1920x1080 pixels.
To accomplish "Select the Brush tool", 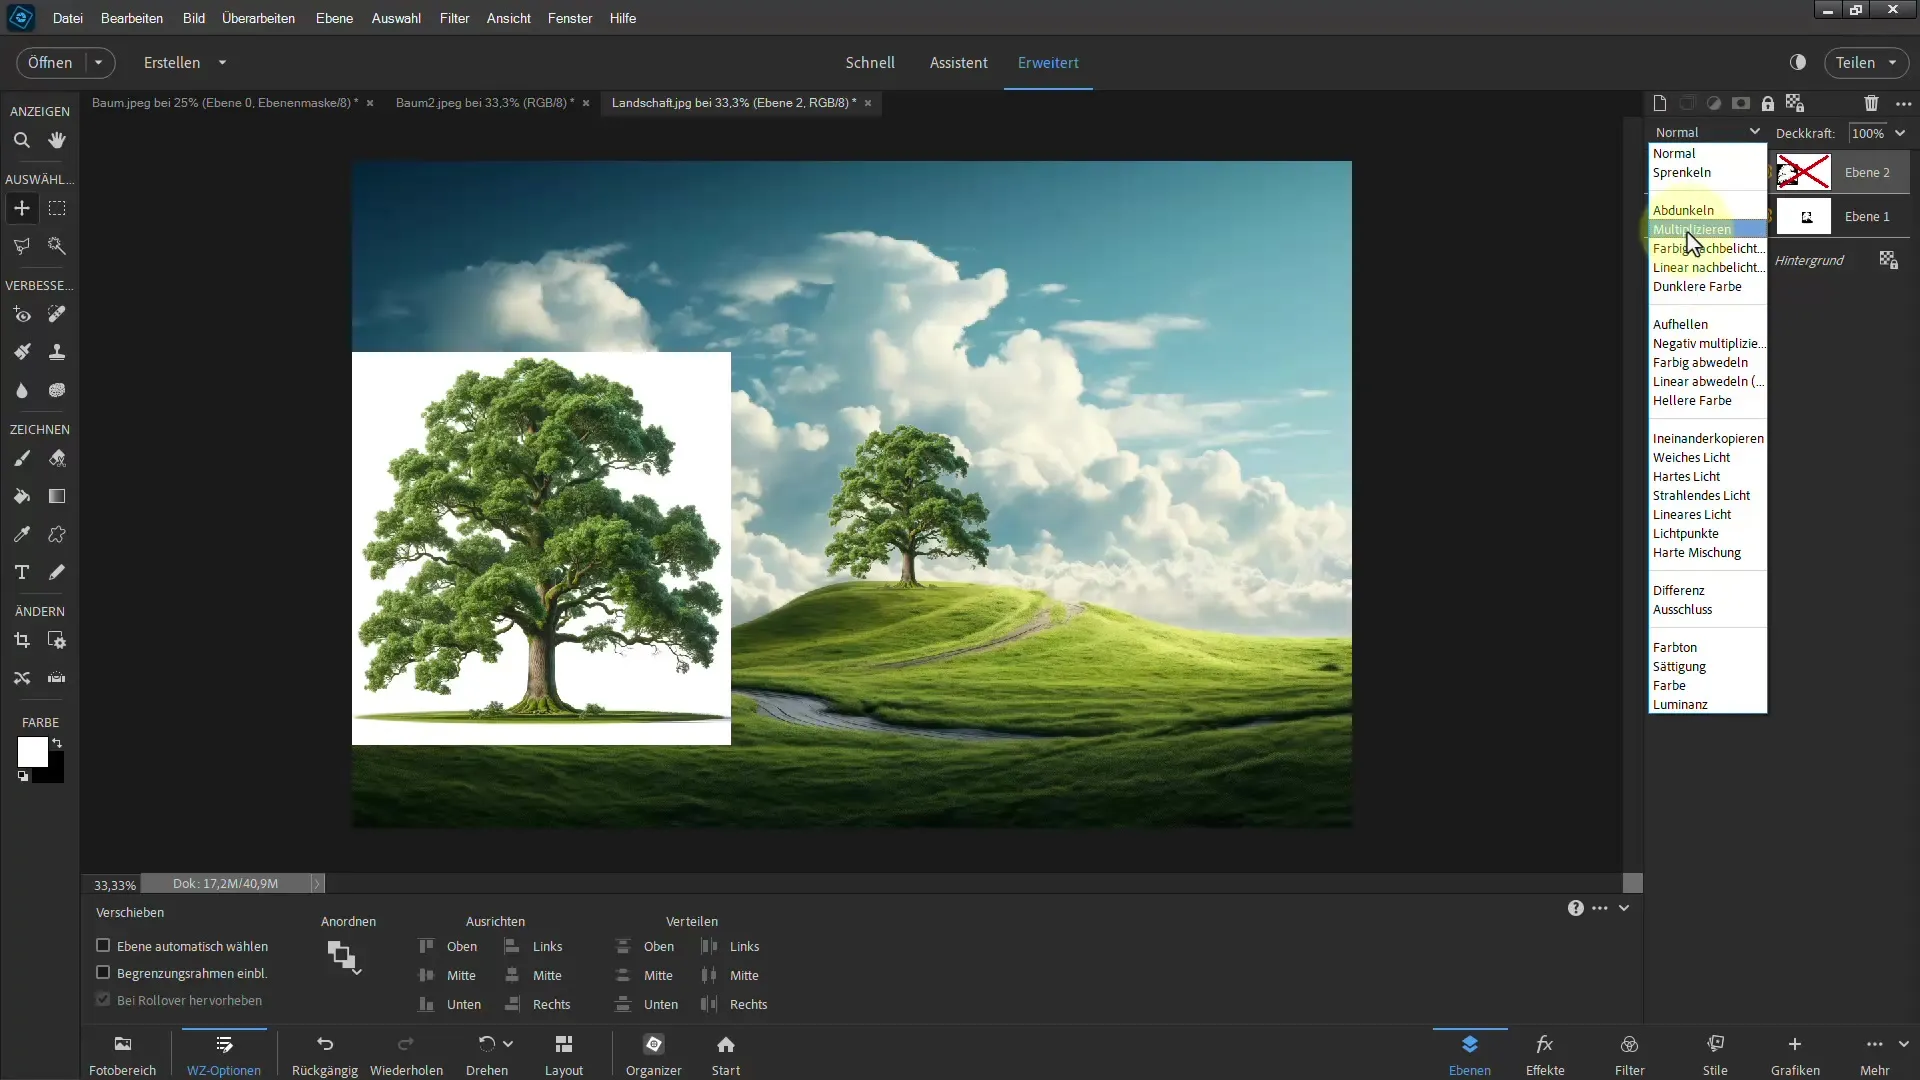I will point(22,458).
